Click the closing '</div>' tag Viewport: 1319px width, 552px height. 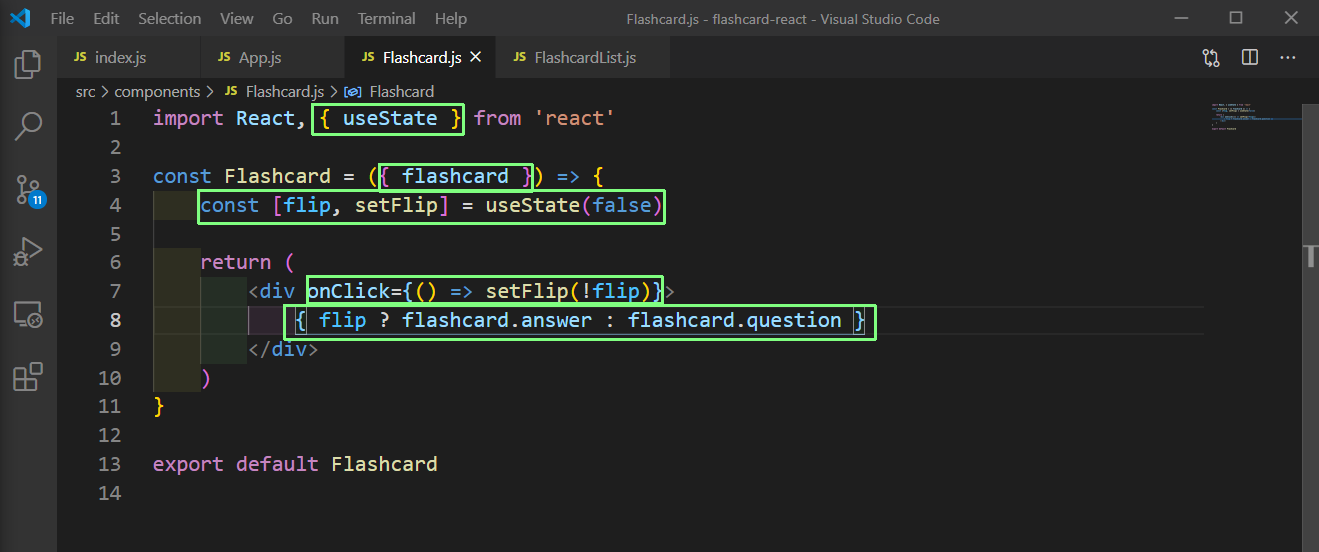pyautogui.click(x=283, y=349)
